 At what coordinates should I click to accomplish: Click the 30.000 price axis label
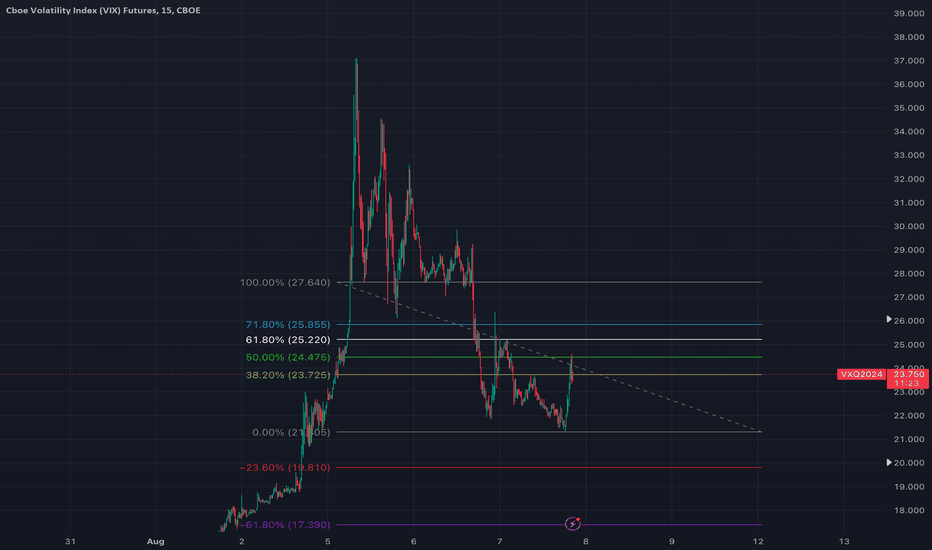click(909, 226)
